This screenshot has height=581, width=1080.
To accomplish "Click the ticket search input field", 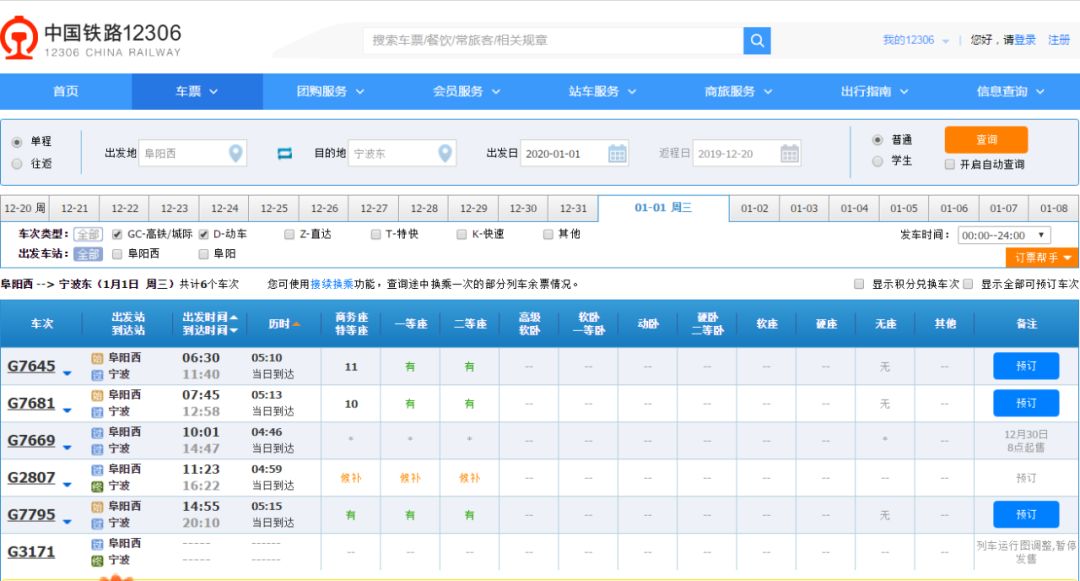I will tap(550, 40).
